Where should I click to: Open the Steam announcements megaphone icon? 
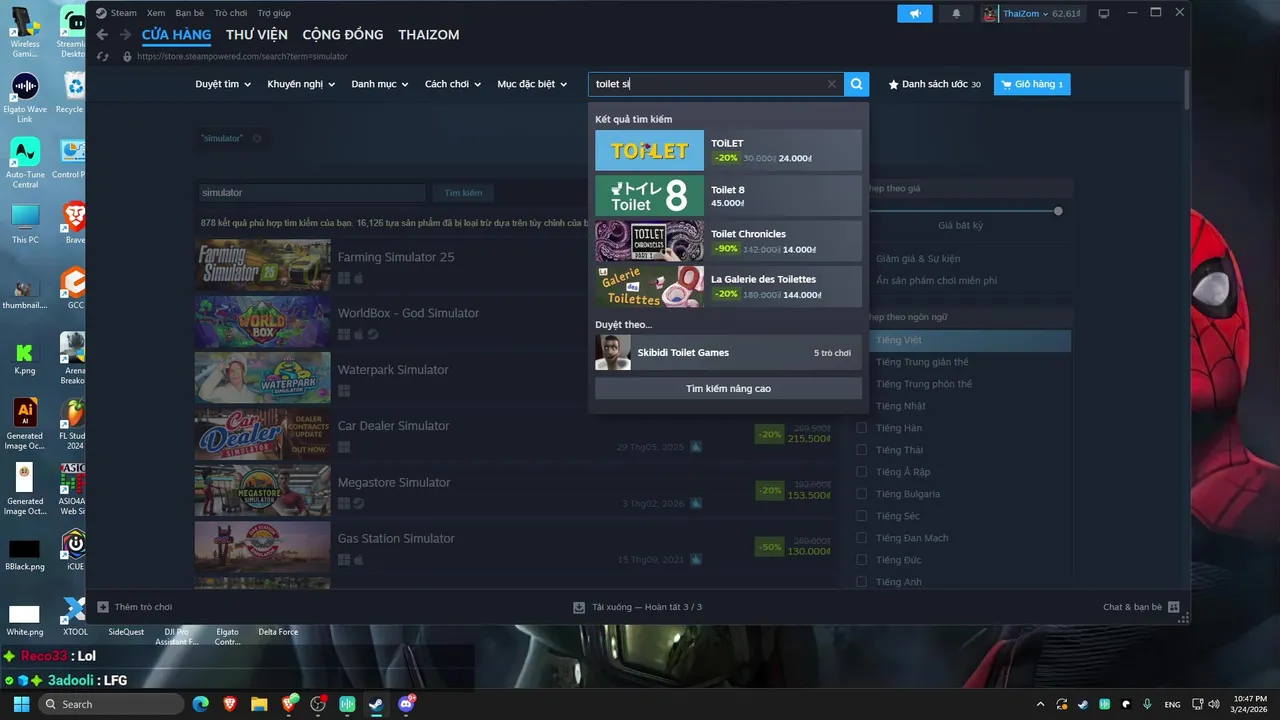pos(914,13)
